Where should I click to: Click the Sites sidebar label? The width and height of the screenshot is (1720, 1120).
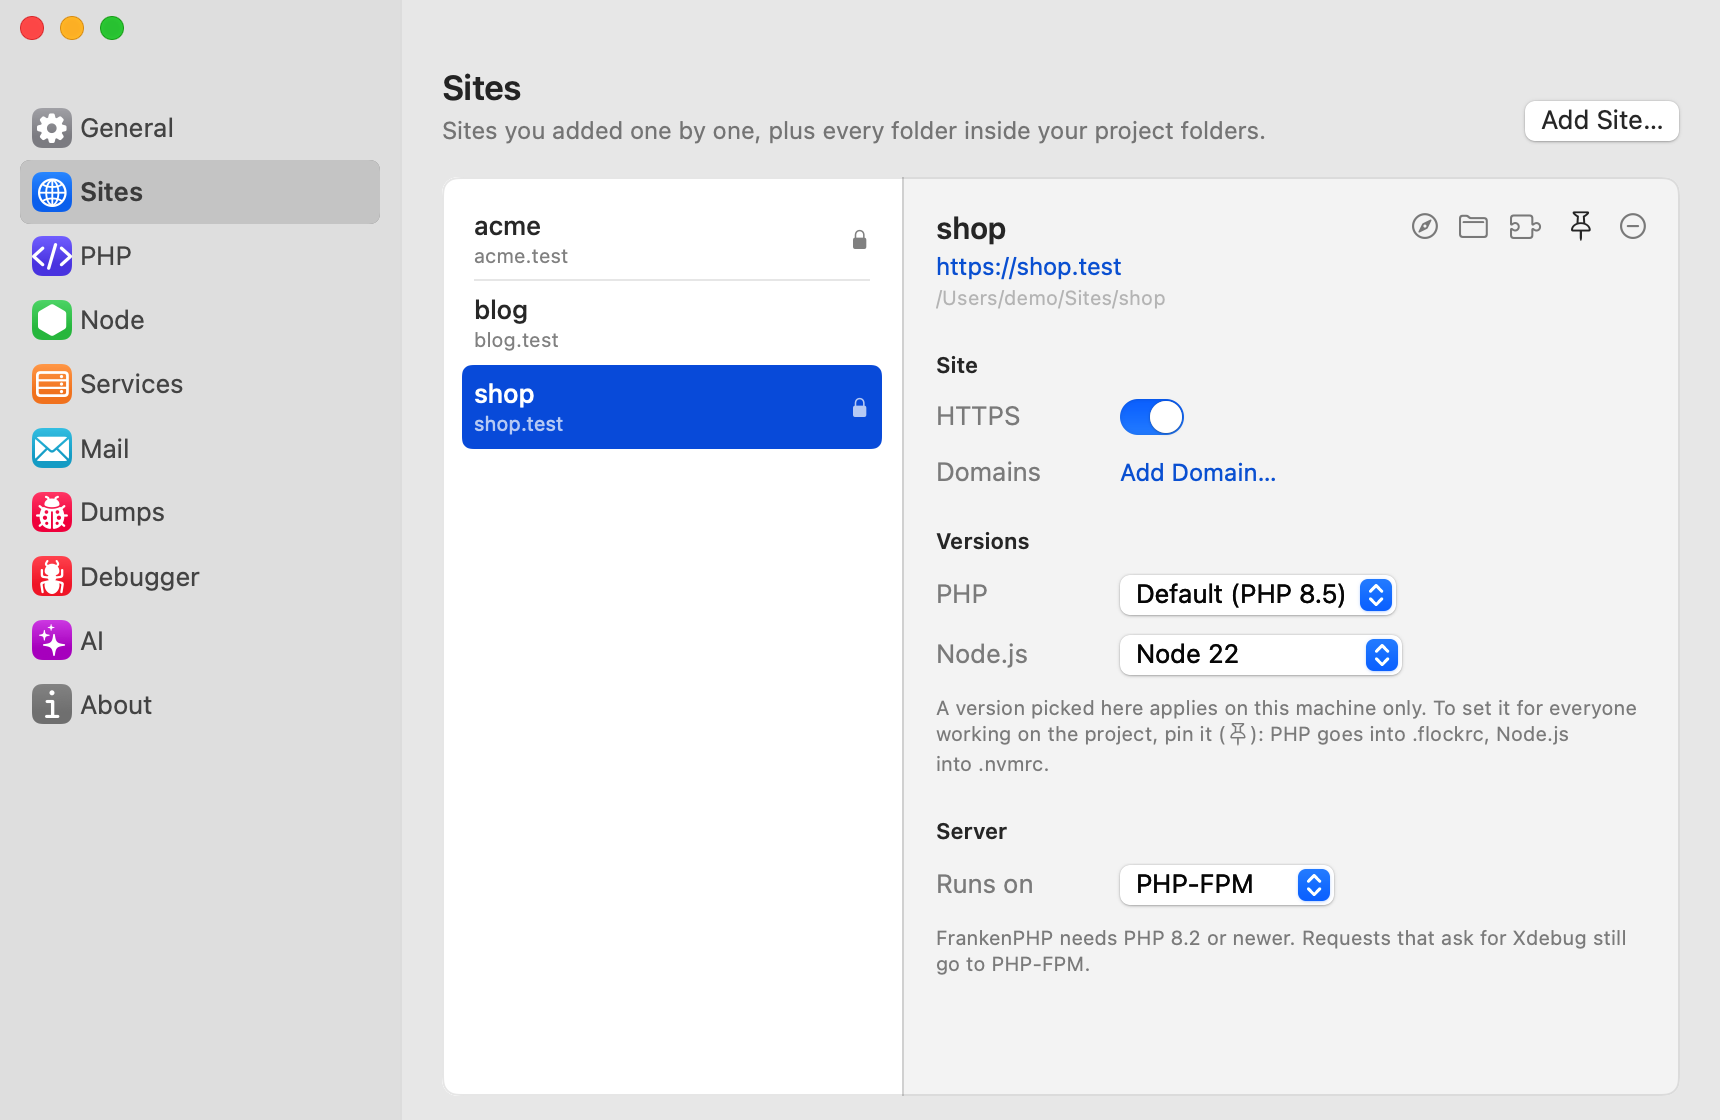point(111,192)
